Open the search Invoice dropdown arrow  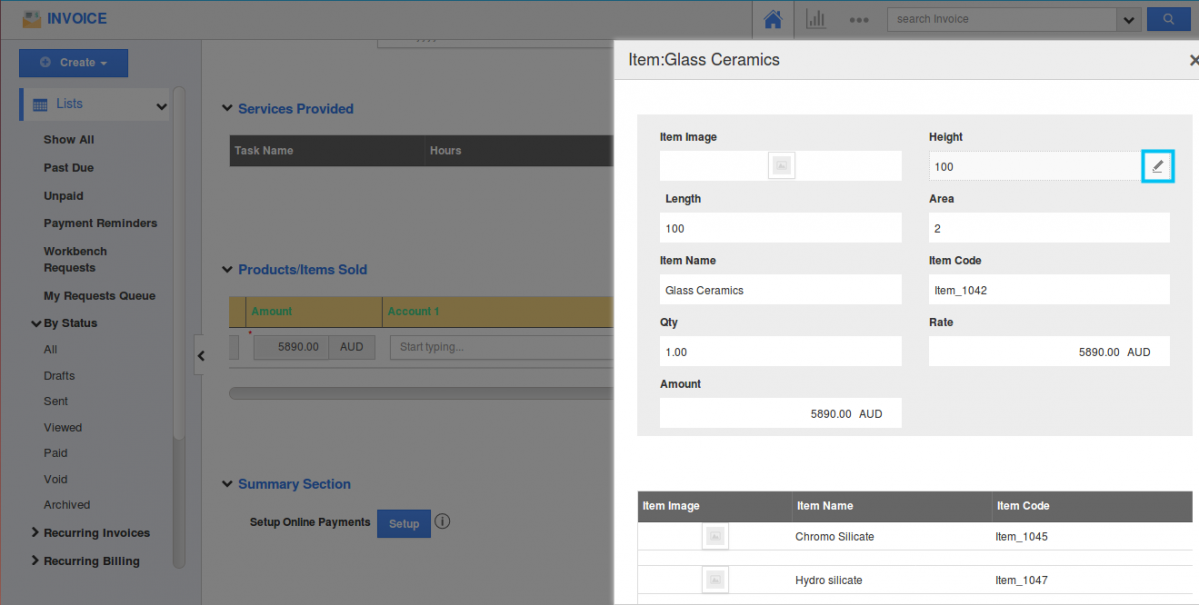pyautogui.click(x=1129, y=19)
